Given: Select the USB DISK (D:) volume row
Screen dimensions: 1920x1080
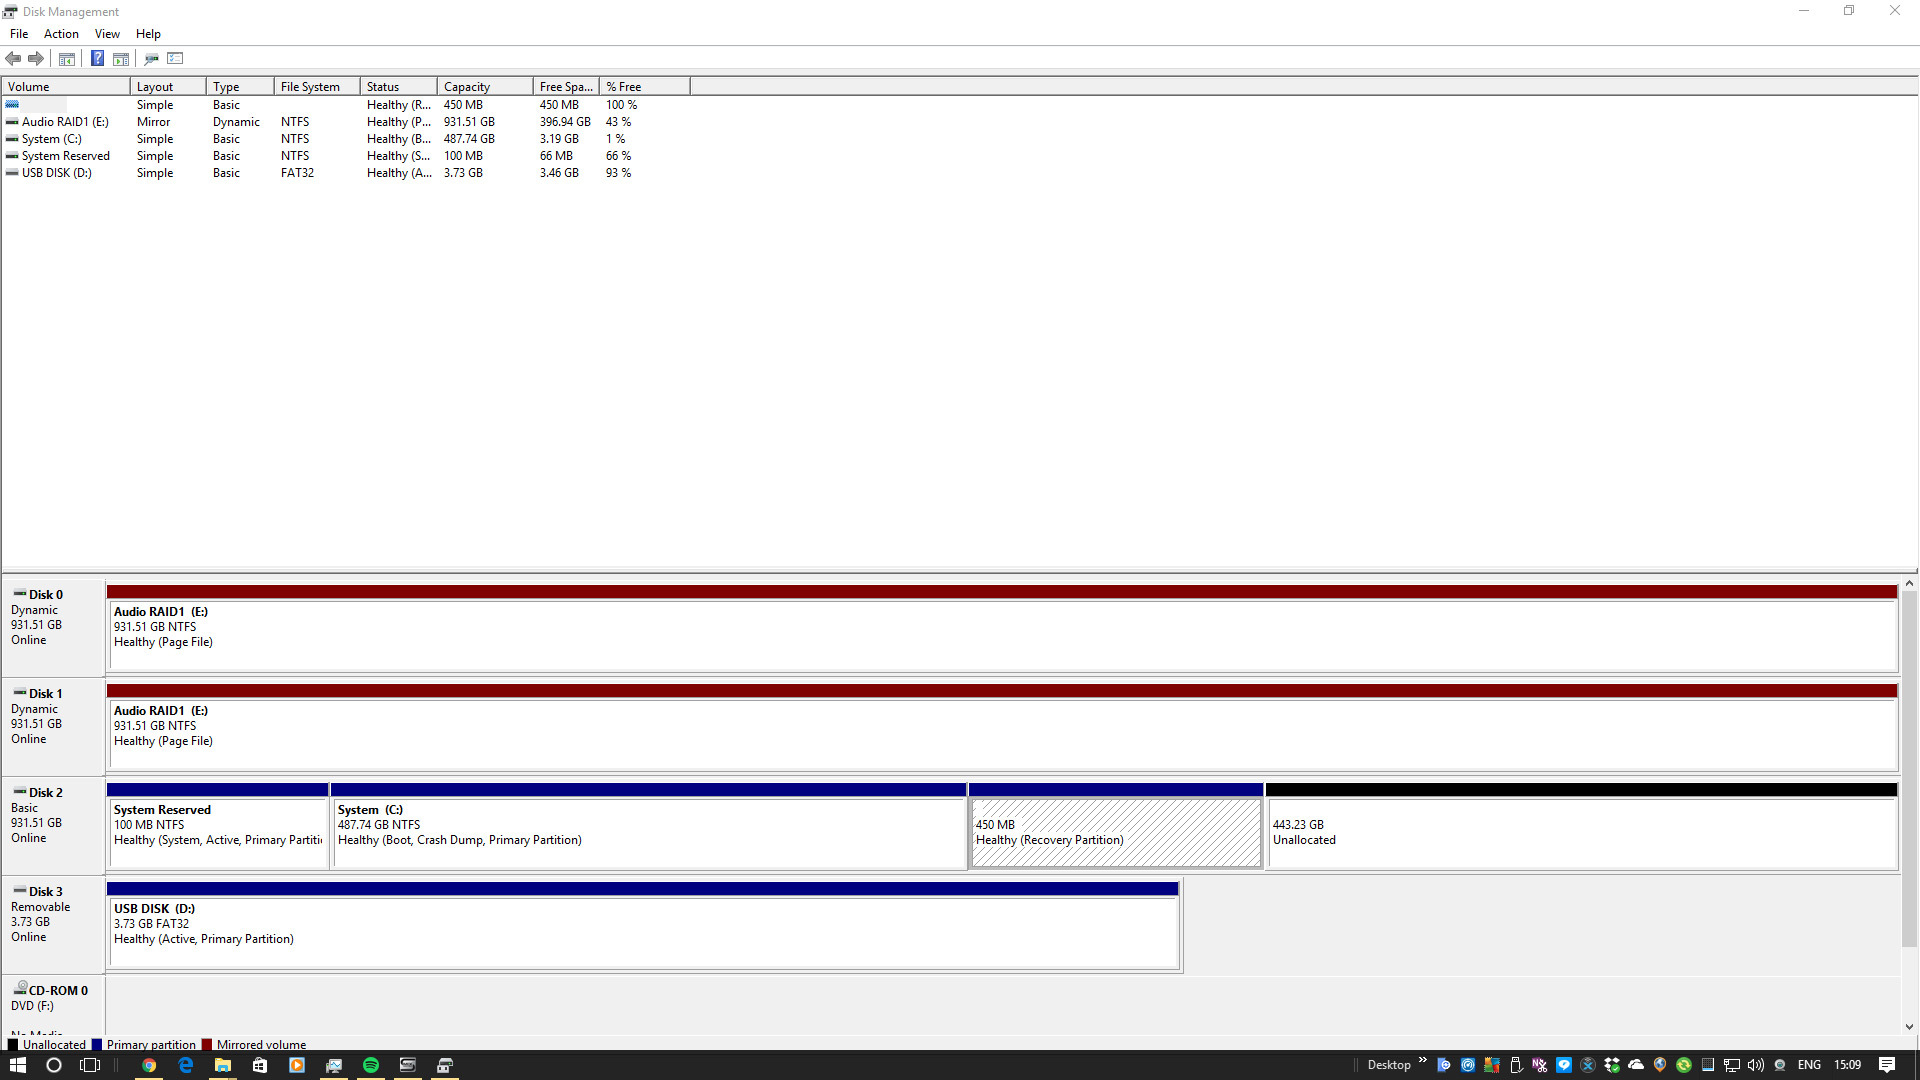Looking at the screenshot, I should (55, 172).
